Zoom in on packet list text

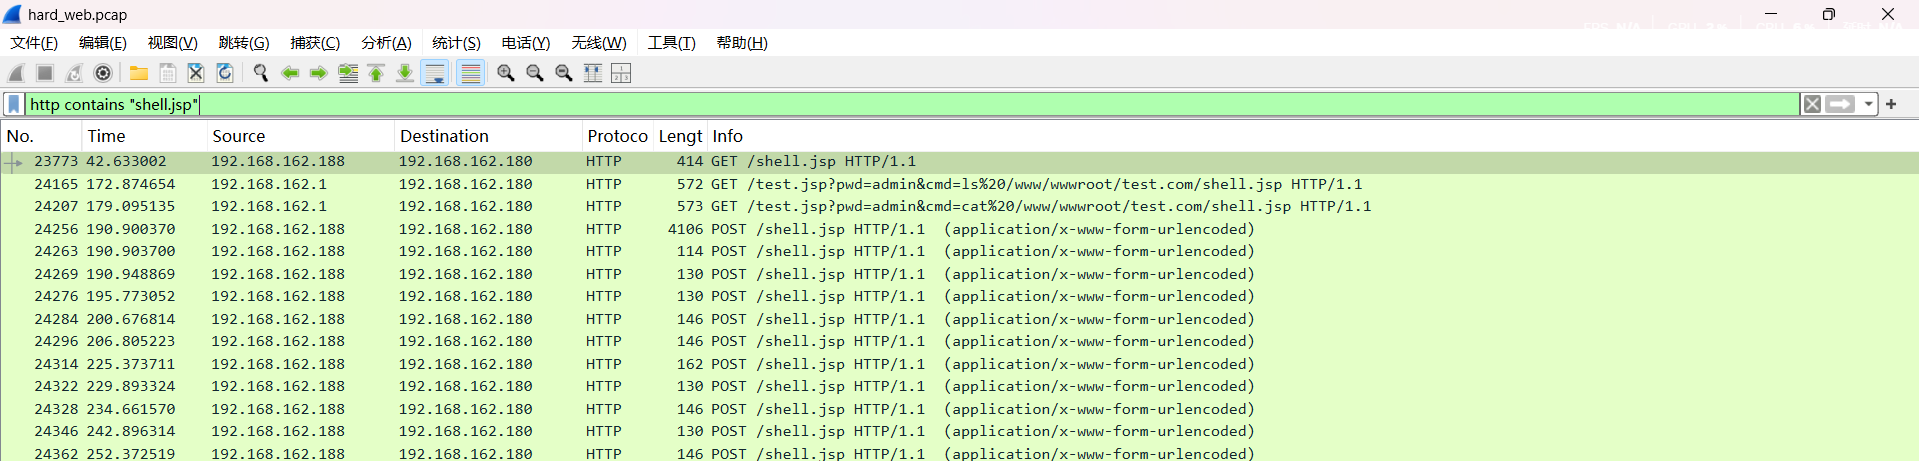pyautogui.click(x=506, y=73)
